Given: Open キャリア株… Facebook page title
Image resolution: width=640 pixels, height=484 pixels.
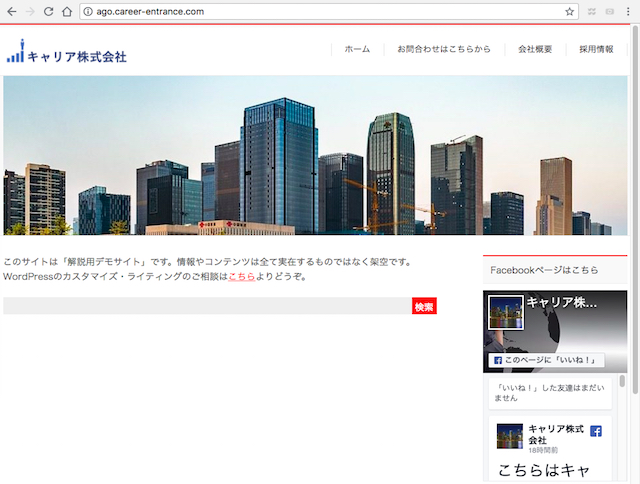Looking at the screenshot, I should (x=562, y=302).
